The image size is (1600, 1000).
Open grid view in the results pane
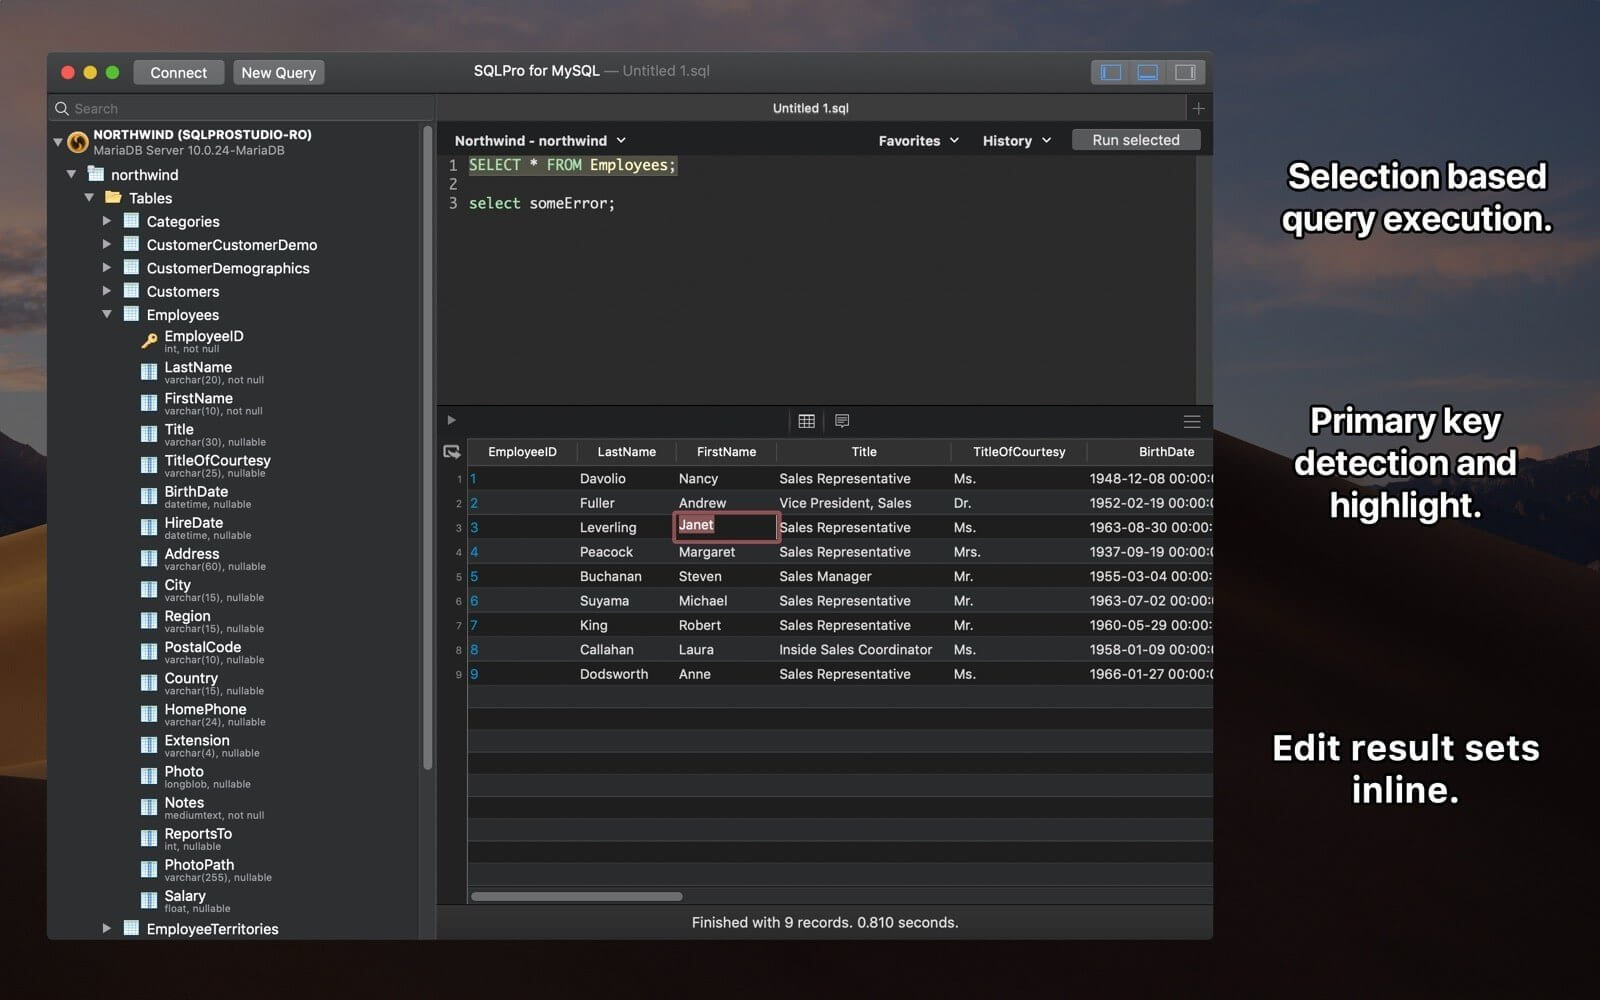[806, 421]
